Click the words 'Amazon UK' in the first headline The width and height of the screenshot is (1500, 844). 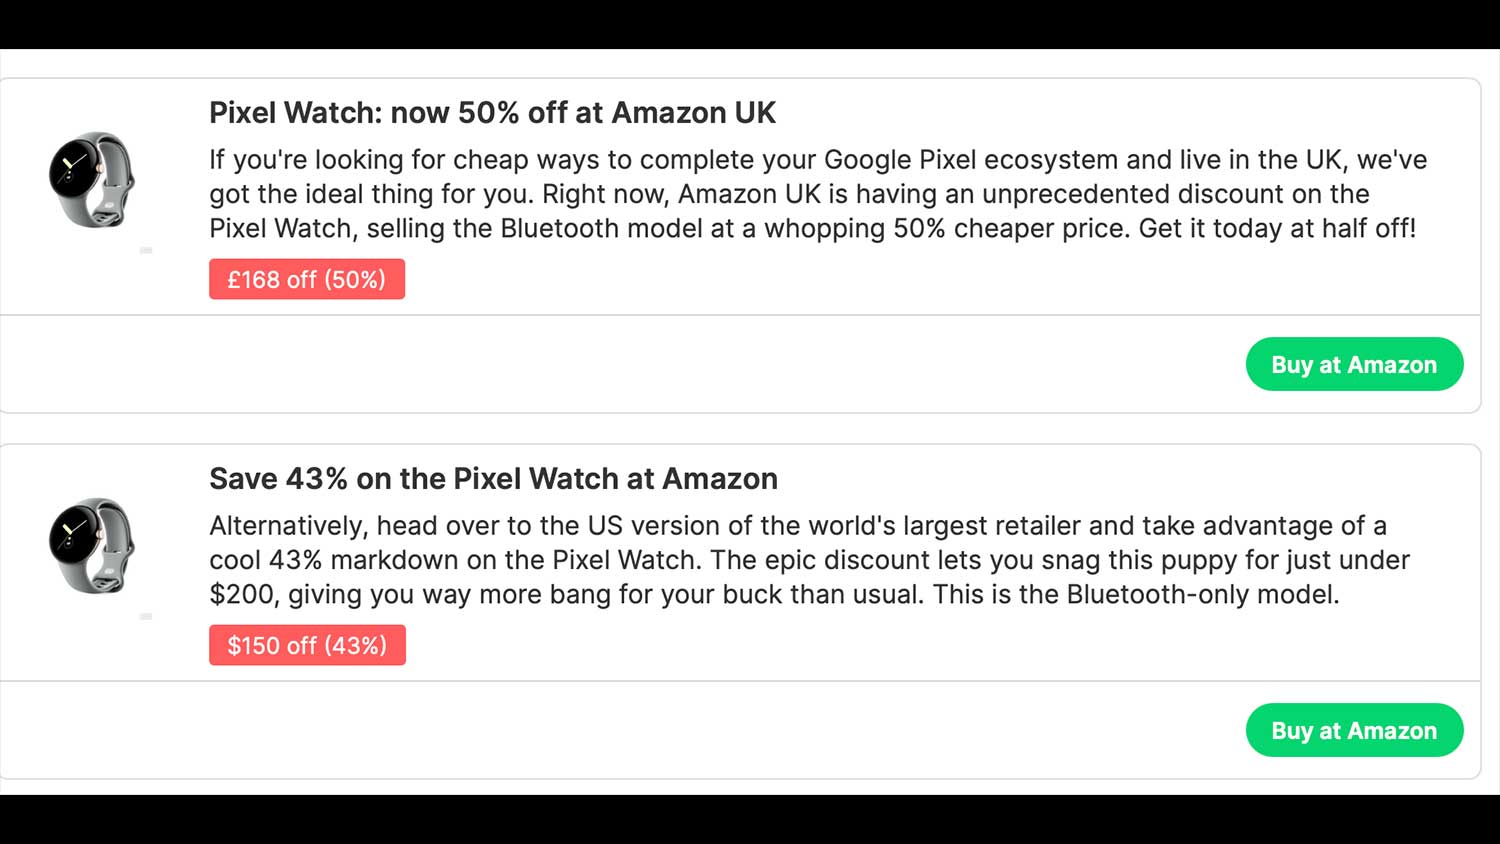[693, 113]
